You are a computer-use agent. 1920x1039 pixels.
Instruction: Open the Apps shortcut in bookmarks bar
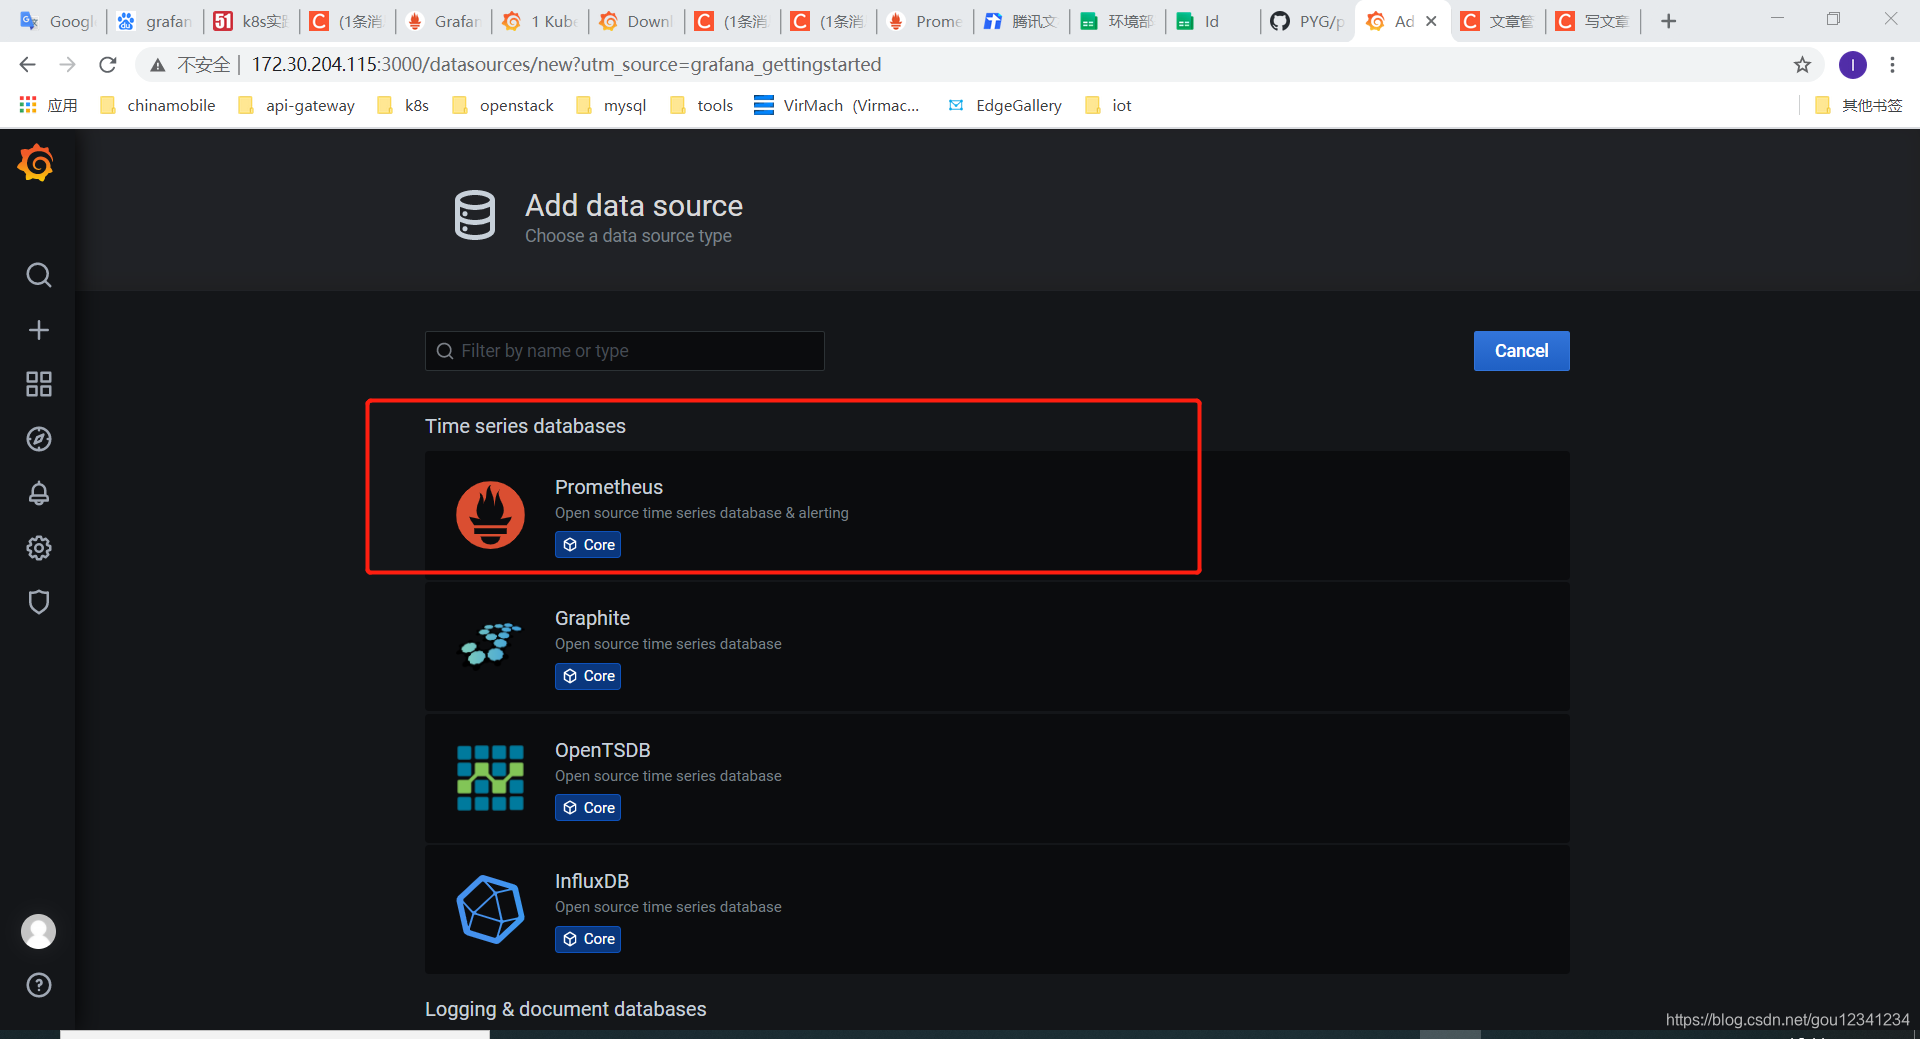[x=48, y=105]
